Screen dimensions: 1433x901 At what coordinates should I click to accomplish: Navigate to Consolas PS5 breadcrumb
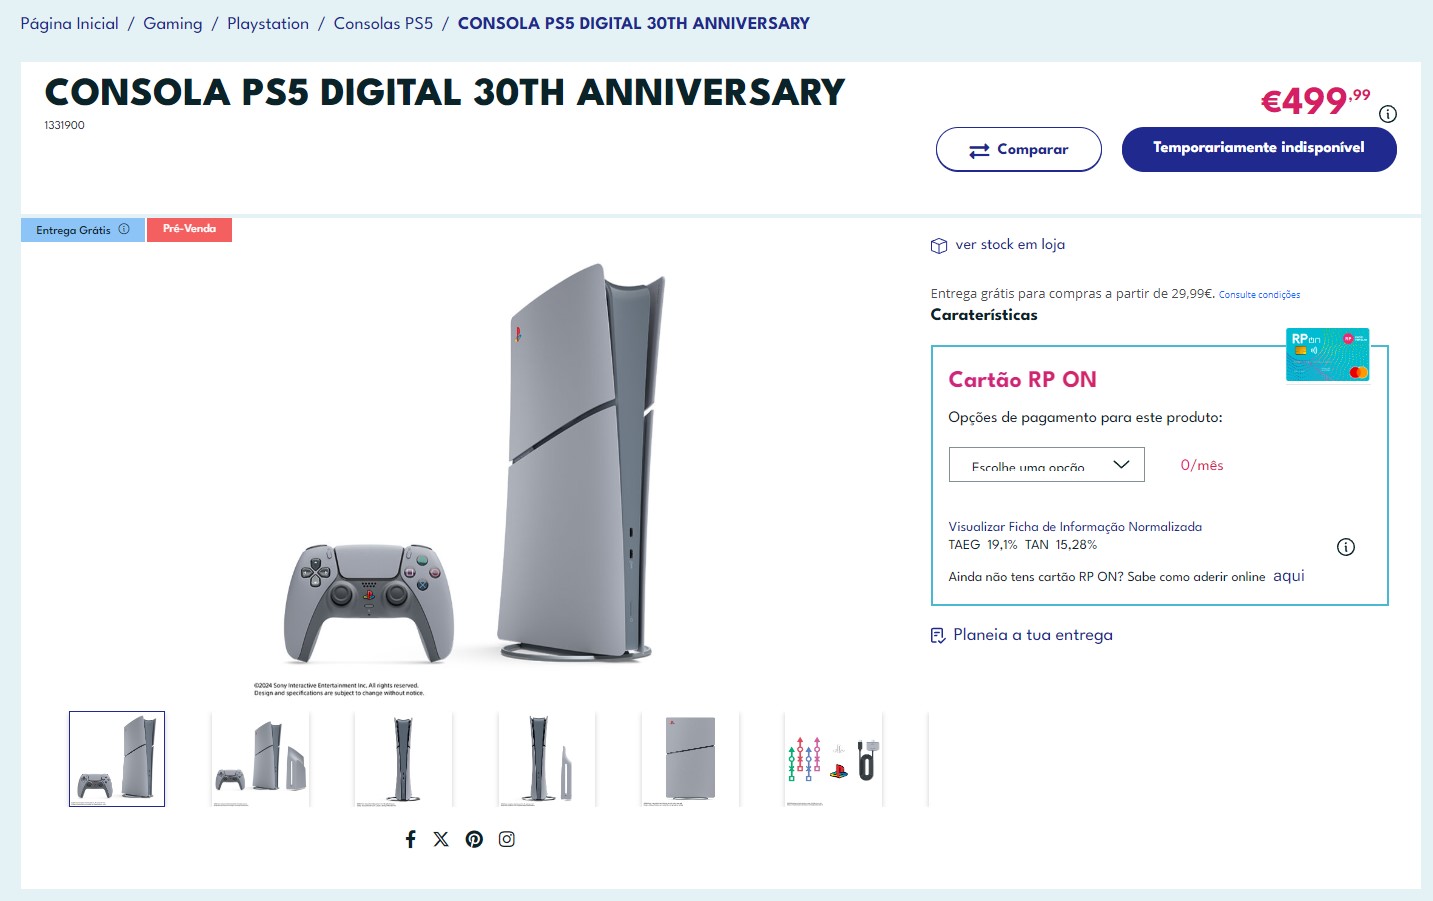click(x=383, y=23)
